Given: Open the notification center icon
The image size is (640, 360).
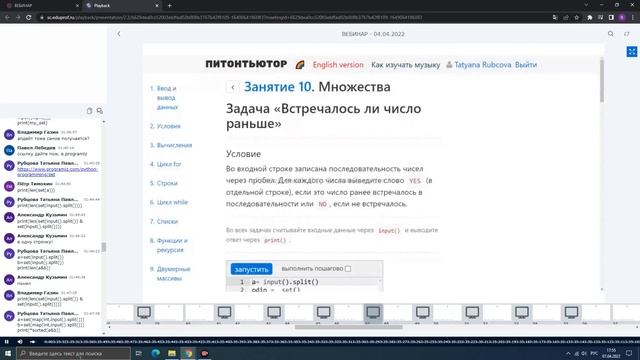Looking at the screenshot, I should pos(629,353).
